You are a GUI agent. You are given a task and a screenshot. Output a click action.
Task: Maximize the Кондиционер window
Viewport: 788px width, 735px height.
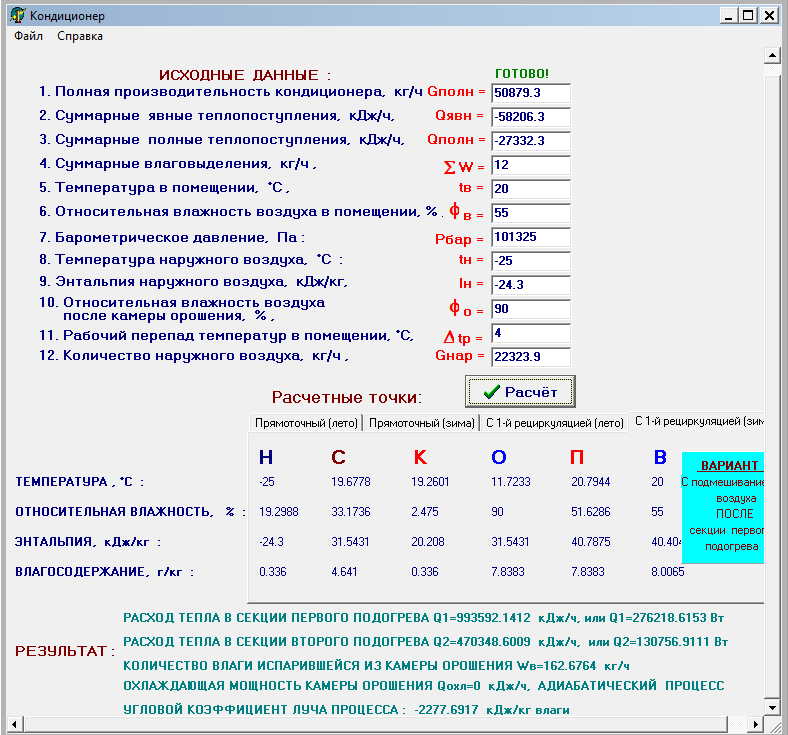click(748, 16)
